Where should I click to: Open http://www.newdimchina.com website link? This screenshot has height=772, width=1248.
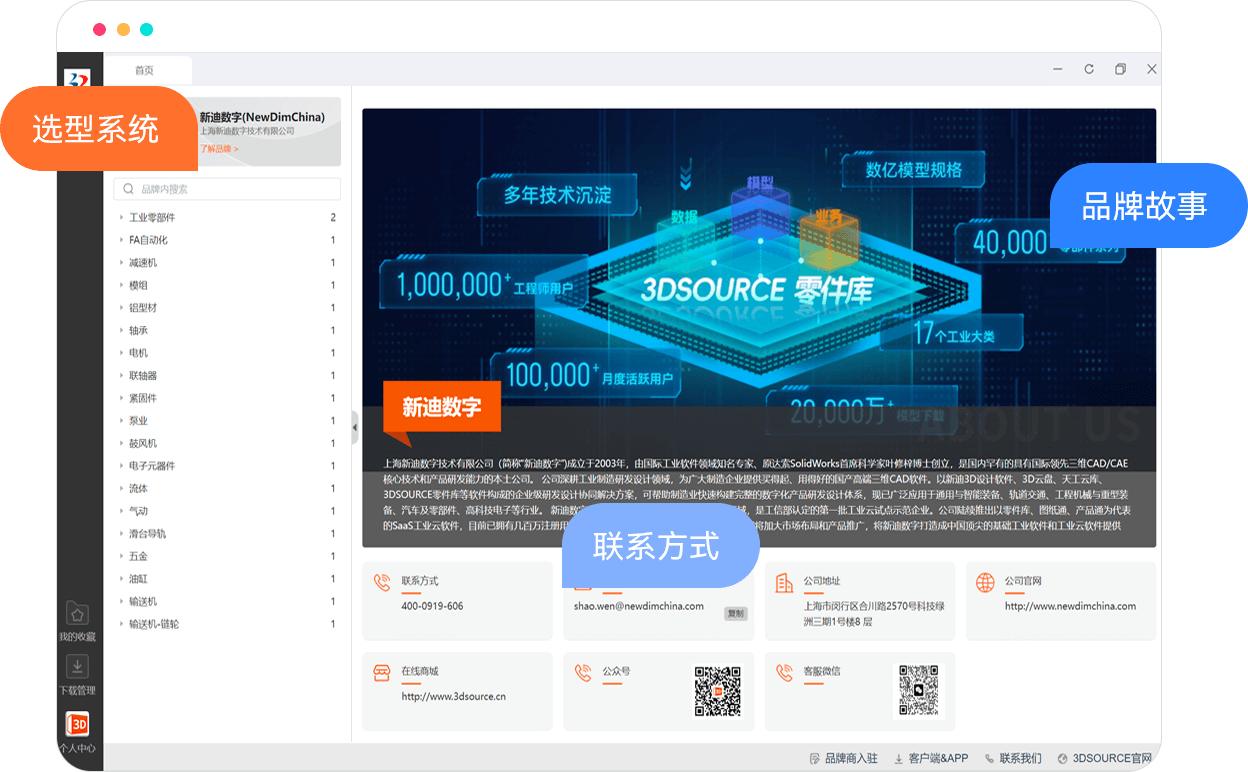click(x=1070, y=606)
